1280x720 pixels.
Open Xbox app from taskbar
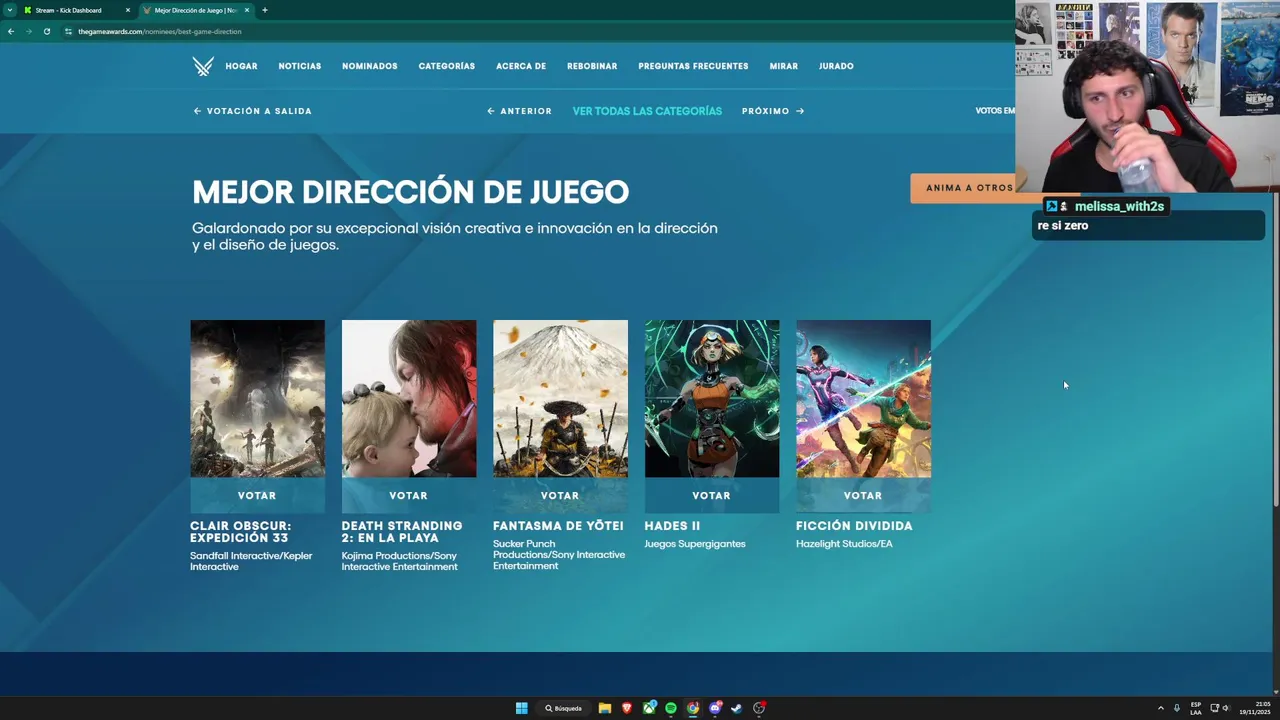point(649,708)
